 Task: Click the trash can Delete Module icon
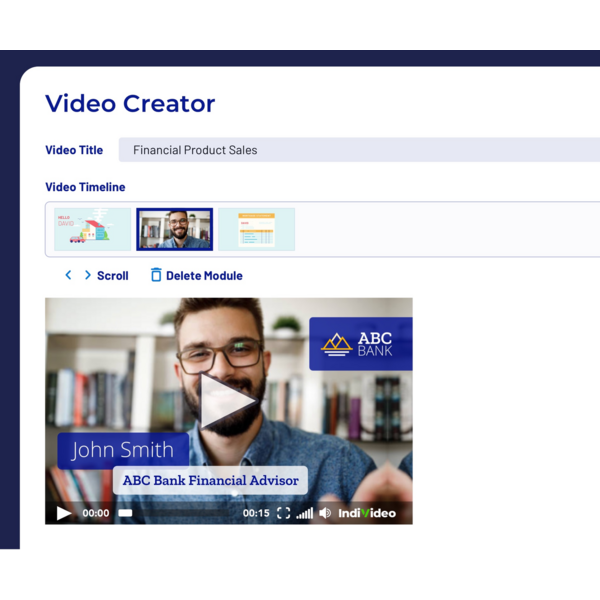(x=156, y=275)
